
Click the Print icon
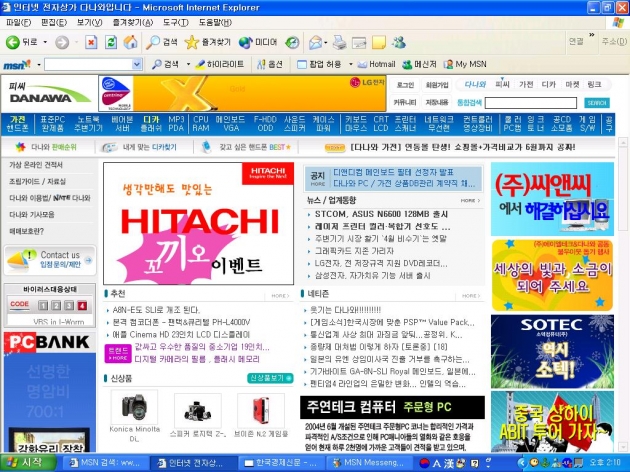coord(340,43)
